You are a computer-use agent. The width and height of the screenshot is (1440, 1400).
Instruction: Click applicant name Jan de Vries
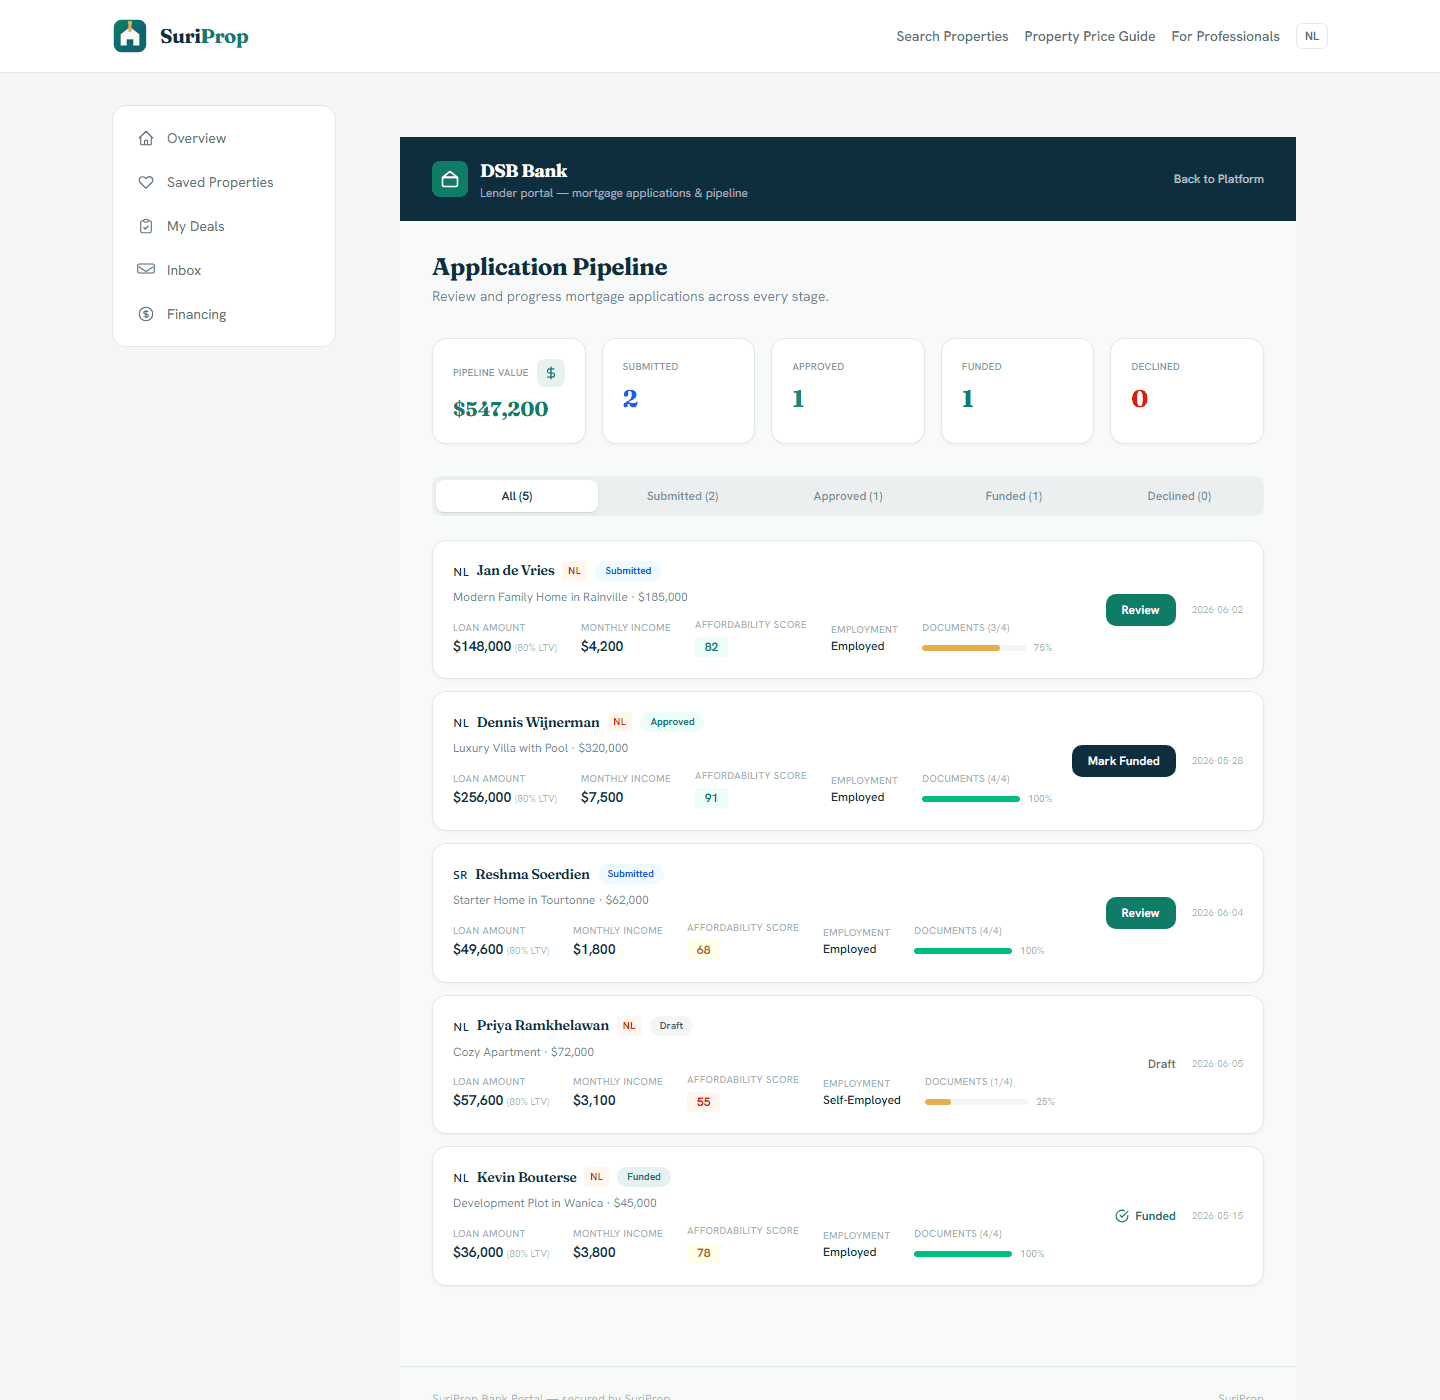tap(515, 571)
